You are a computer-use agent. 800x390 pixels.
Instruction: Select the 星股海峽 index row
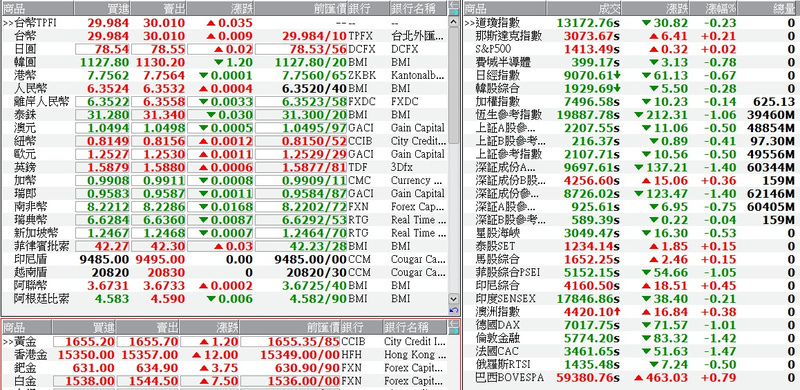click(632, 233)
